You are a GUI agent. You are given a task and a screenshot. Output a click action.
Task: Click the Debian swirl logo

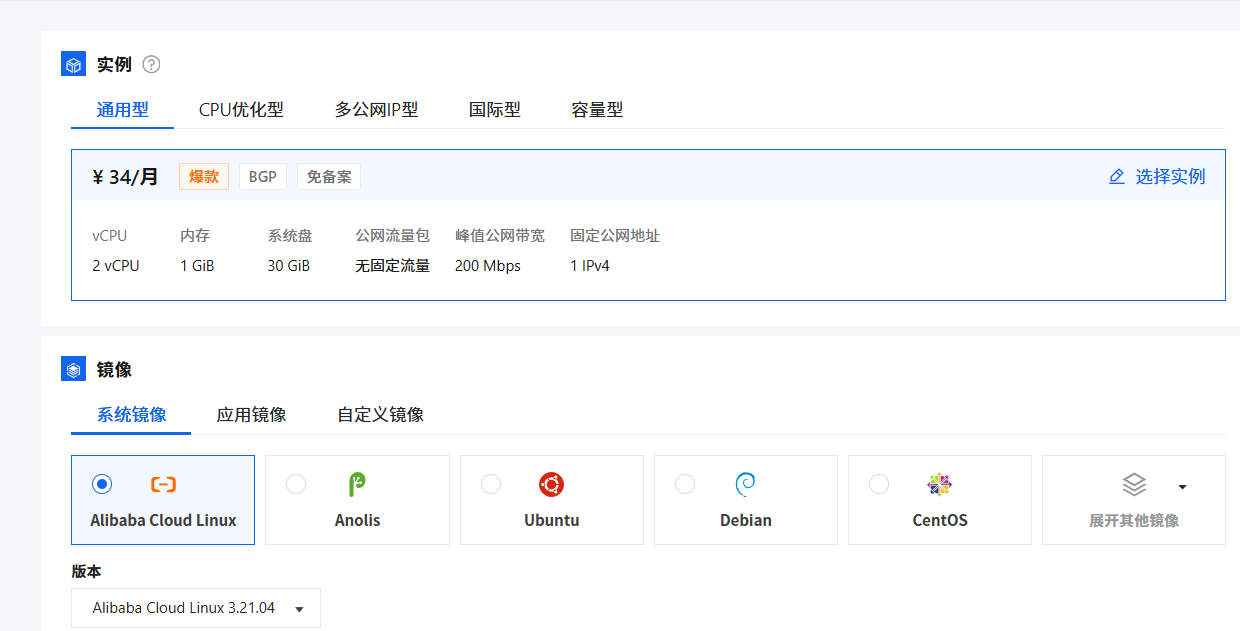coord(745,485)
